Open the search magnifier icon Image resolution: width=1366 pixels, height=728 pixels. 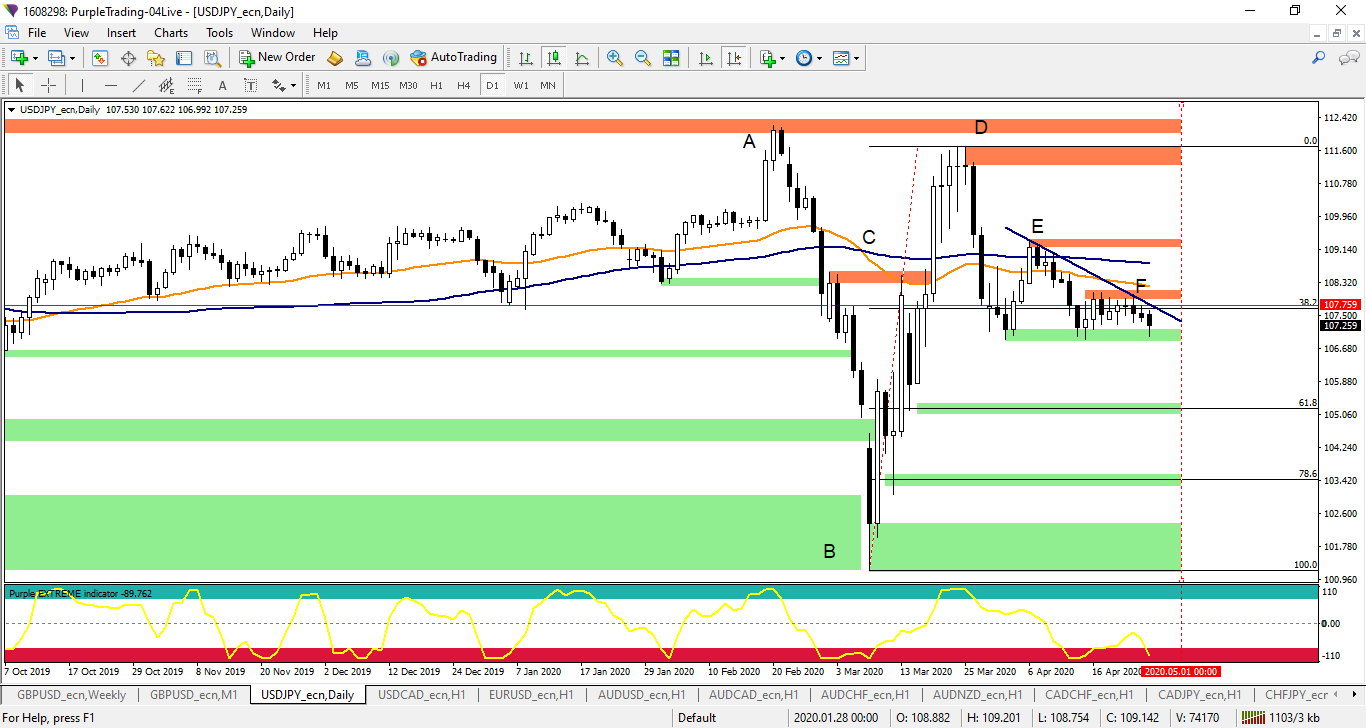point(1318,58)
